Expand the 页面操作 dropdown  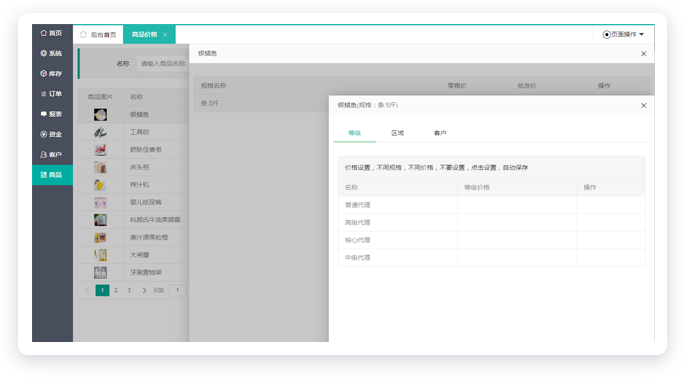point(623,34)
